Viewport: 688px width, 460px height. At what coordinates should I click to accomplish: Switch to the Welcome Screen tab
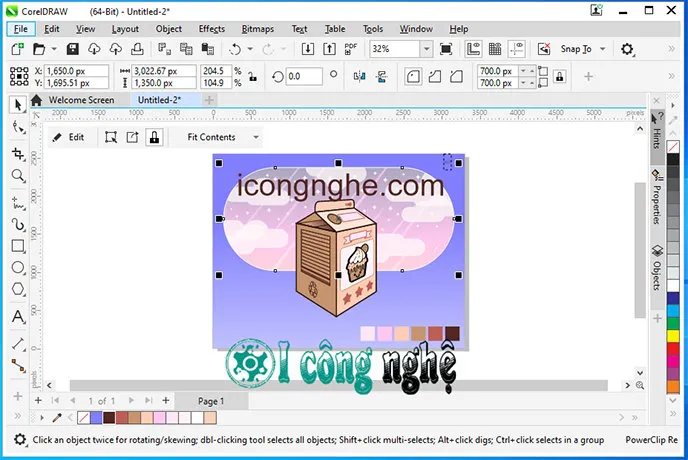[x=81, y=100]
